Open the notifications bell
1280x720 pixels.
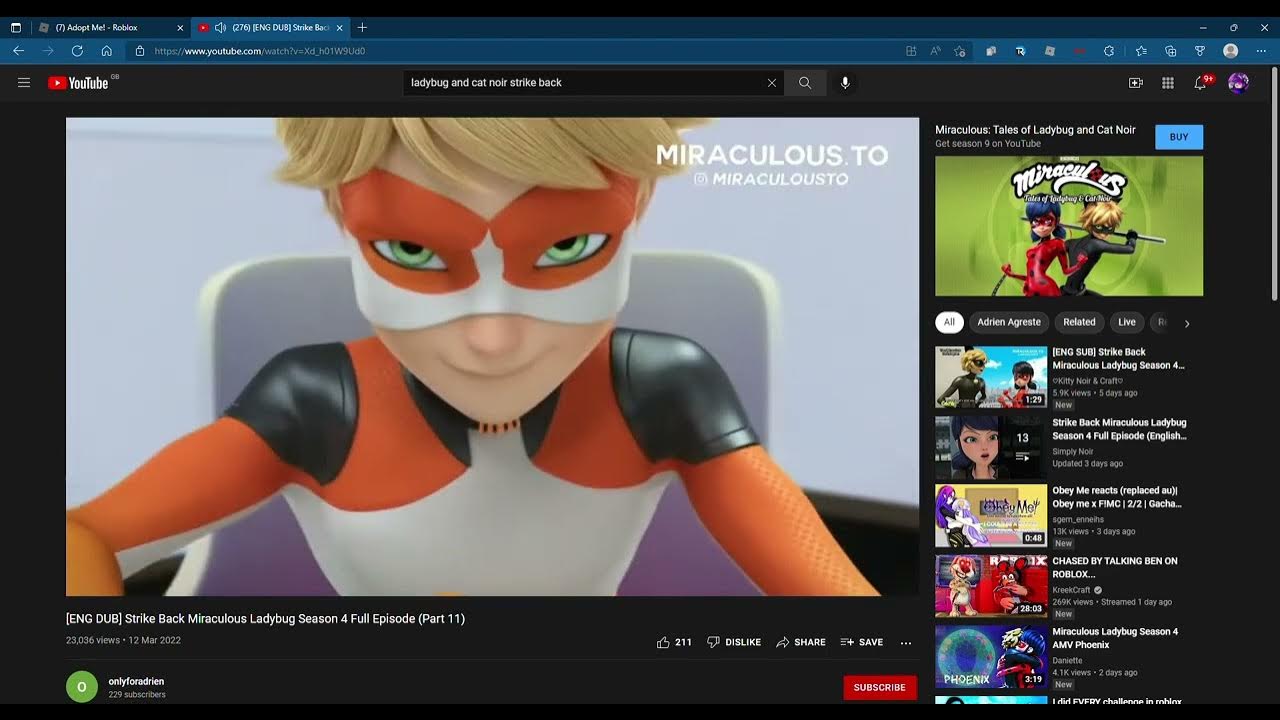(x=1201, y=83)
